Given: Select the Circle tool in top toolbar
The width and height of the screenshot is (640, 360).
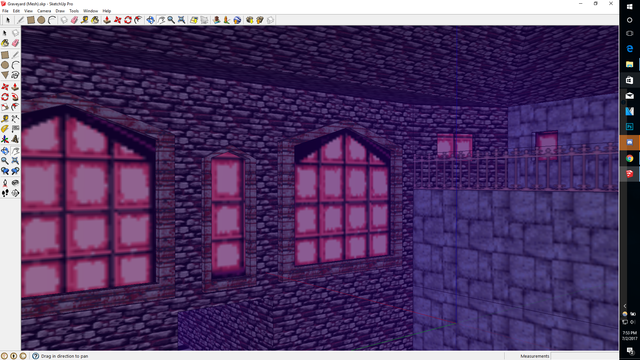Looking at the screenshot, I should pyautogui.click(x=41, y=20).
